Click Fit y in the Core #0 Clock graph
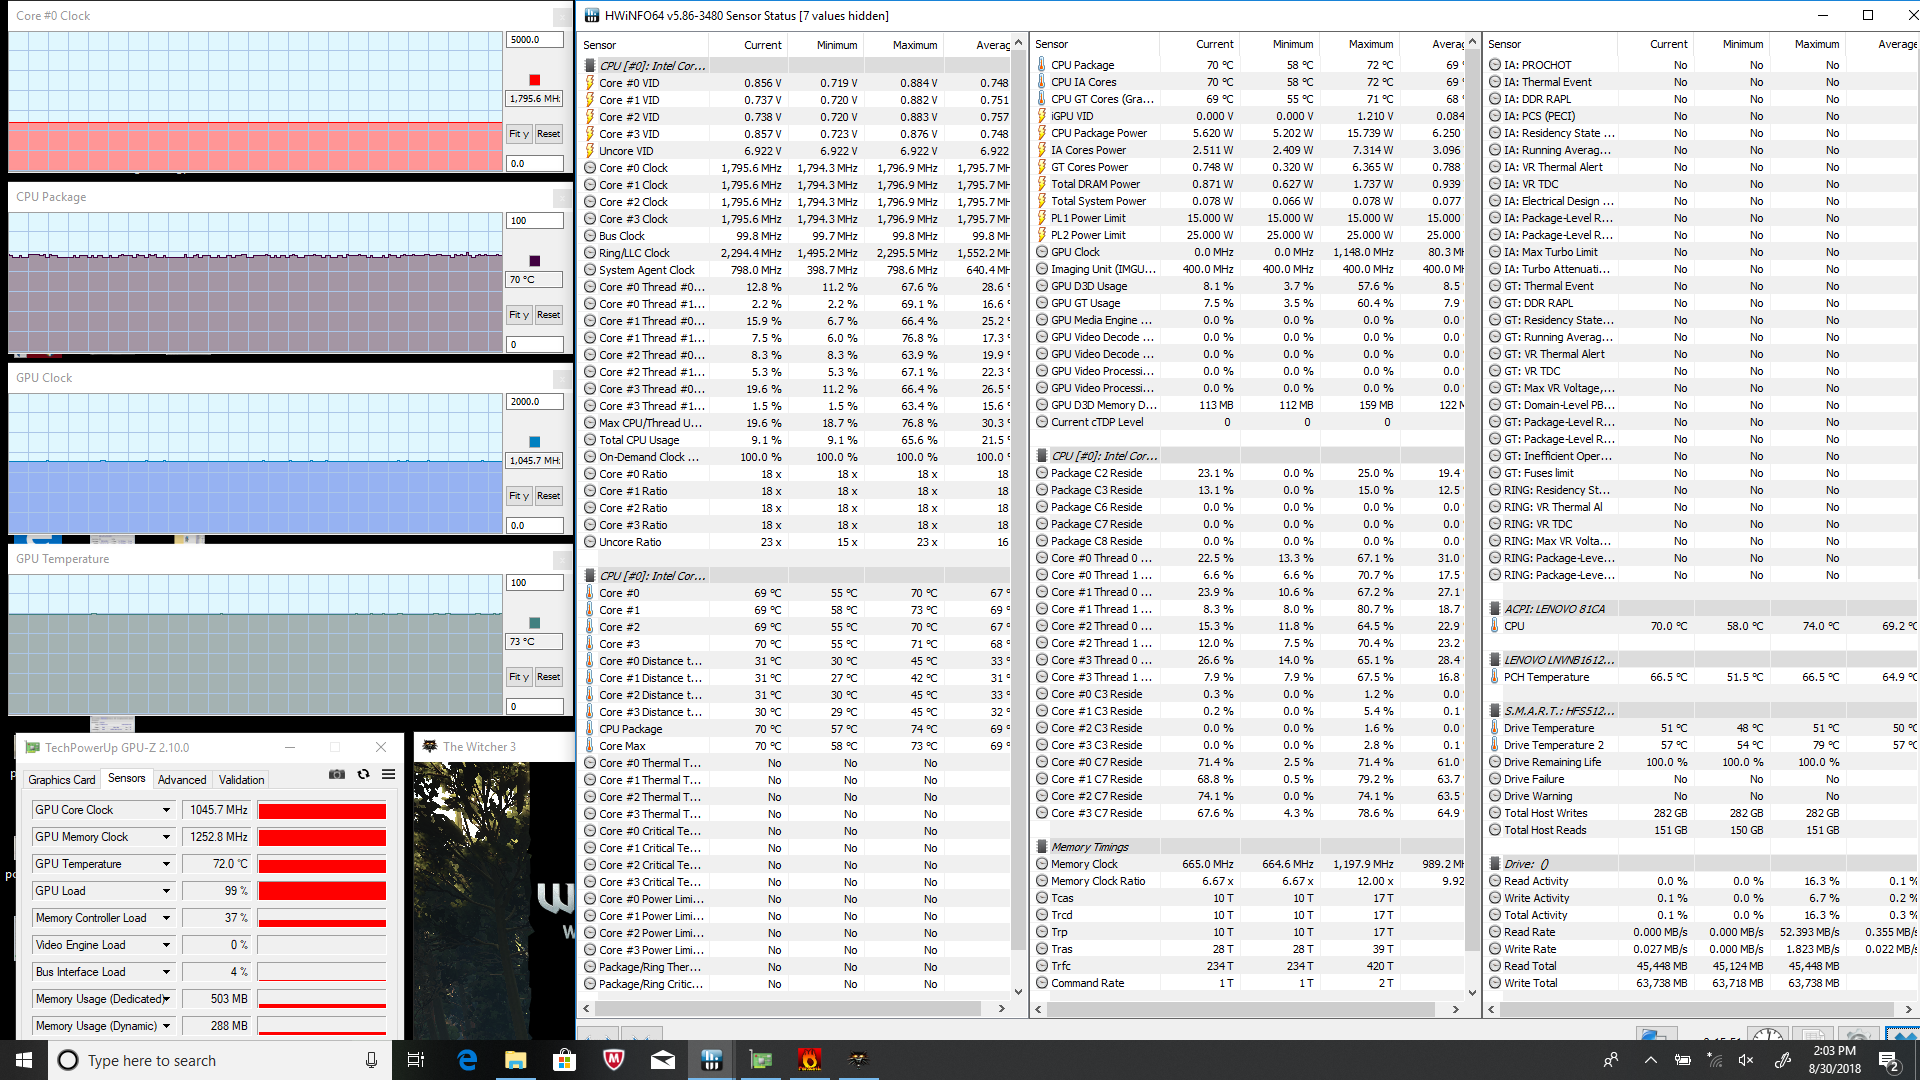This screenshot has height=1080, width=1920. point(518,134)
